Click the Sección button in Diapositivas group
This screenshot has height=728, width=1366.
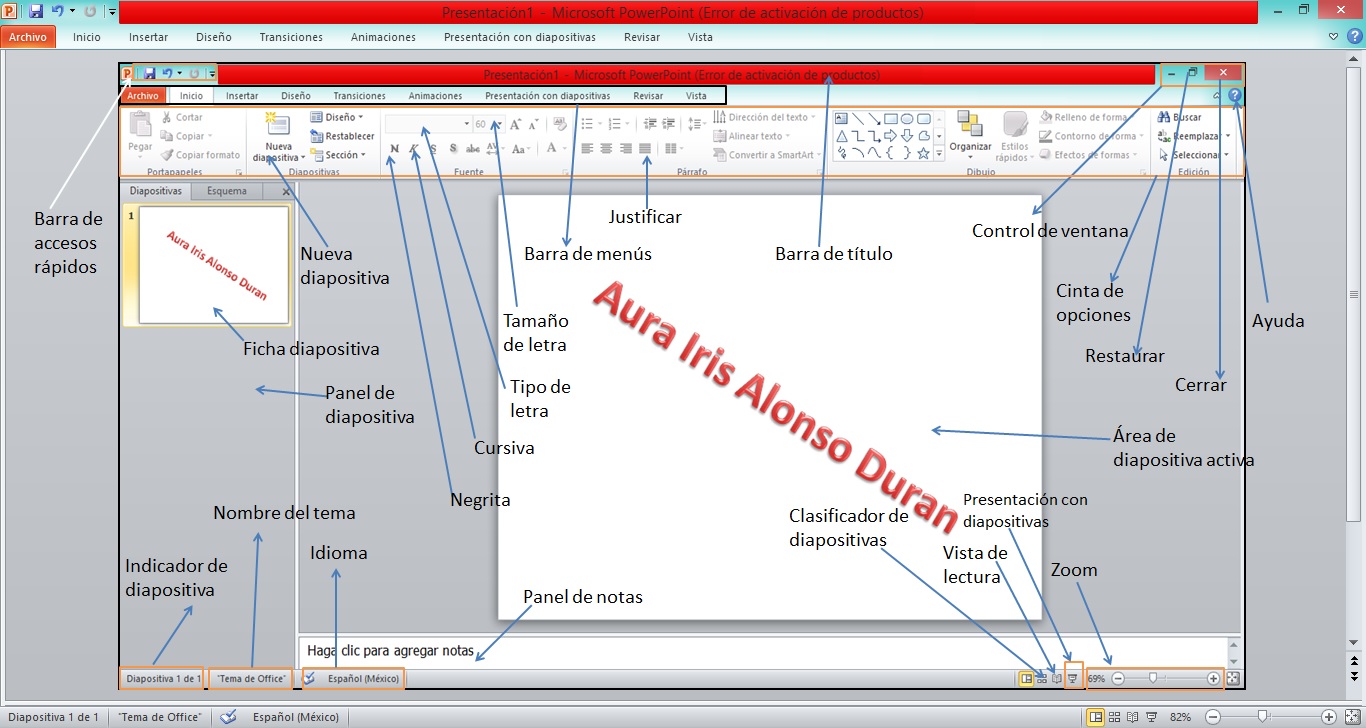coord(340,155)
